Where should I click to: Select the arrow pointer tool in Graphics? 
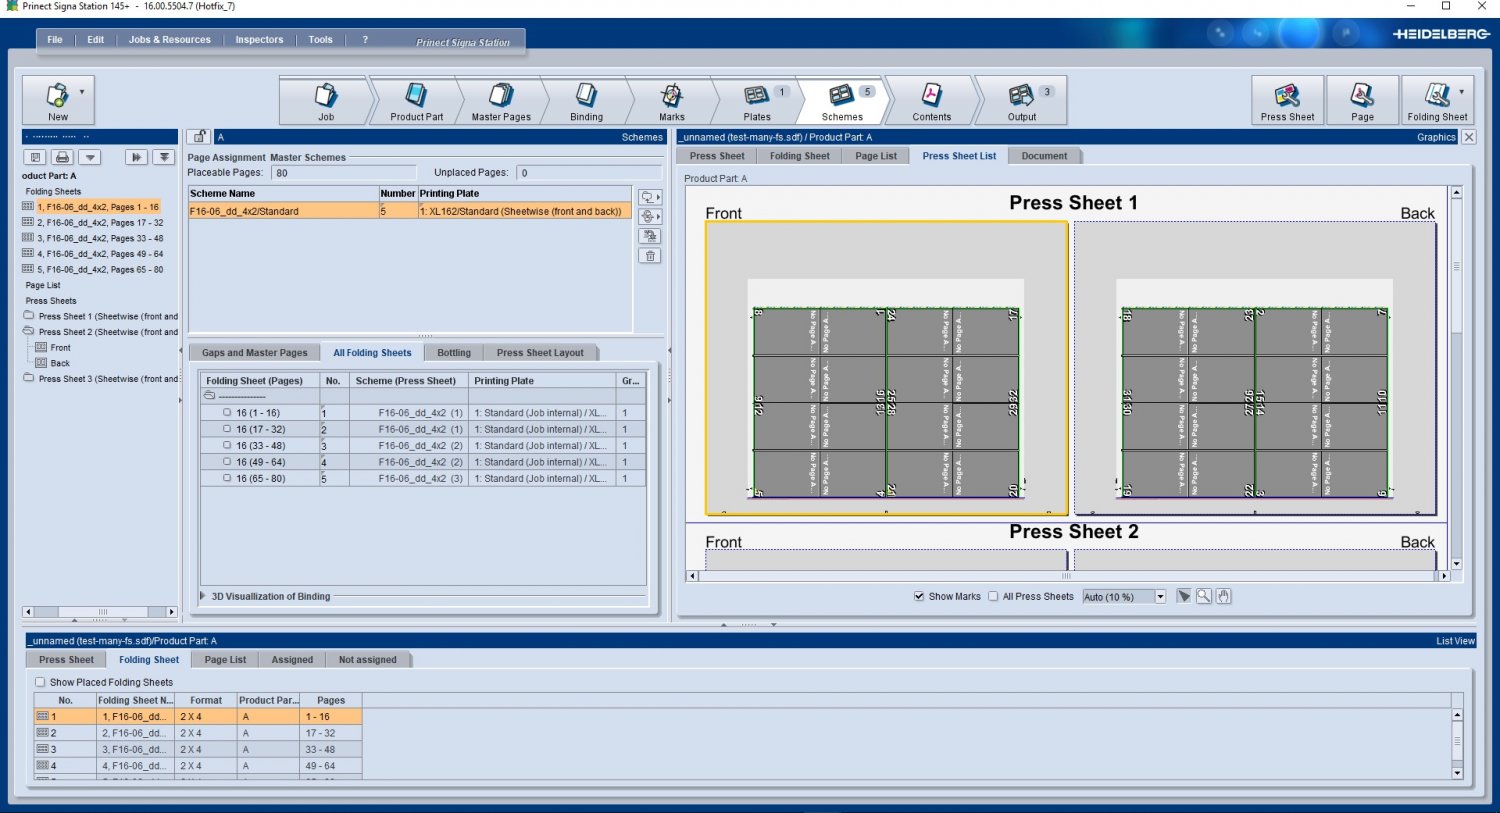click(1184, 596)
